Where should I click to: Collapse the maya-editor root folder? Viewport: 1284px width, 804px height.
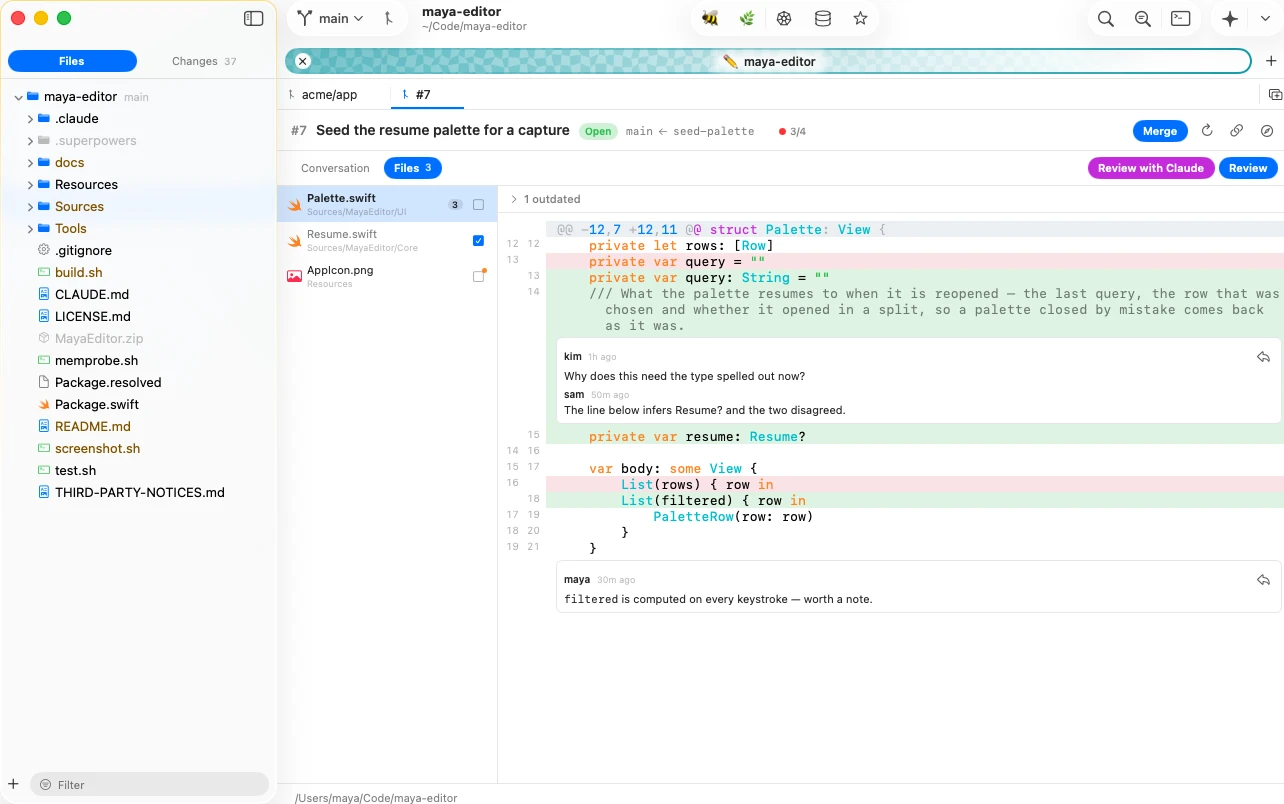coord(18,97)
